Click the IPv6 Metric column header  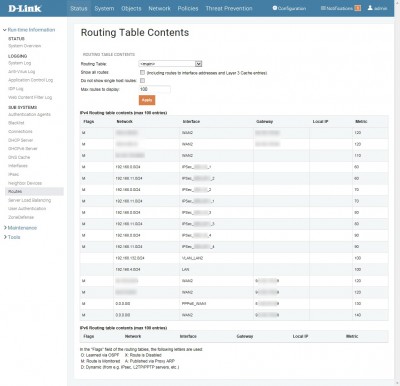click(352, 336)
